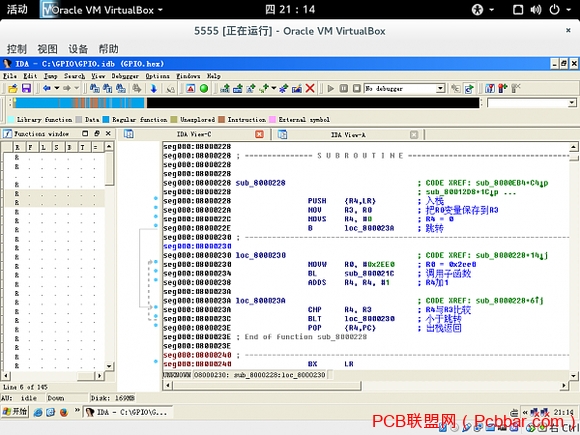Close the Functions window panel
Viewport: 580px width, 435px height.
tap(108, 134)
